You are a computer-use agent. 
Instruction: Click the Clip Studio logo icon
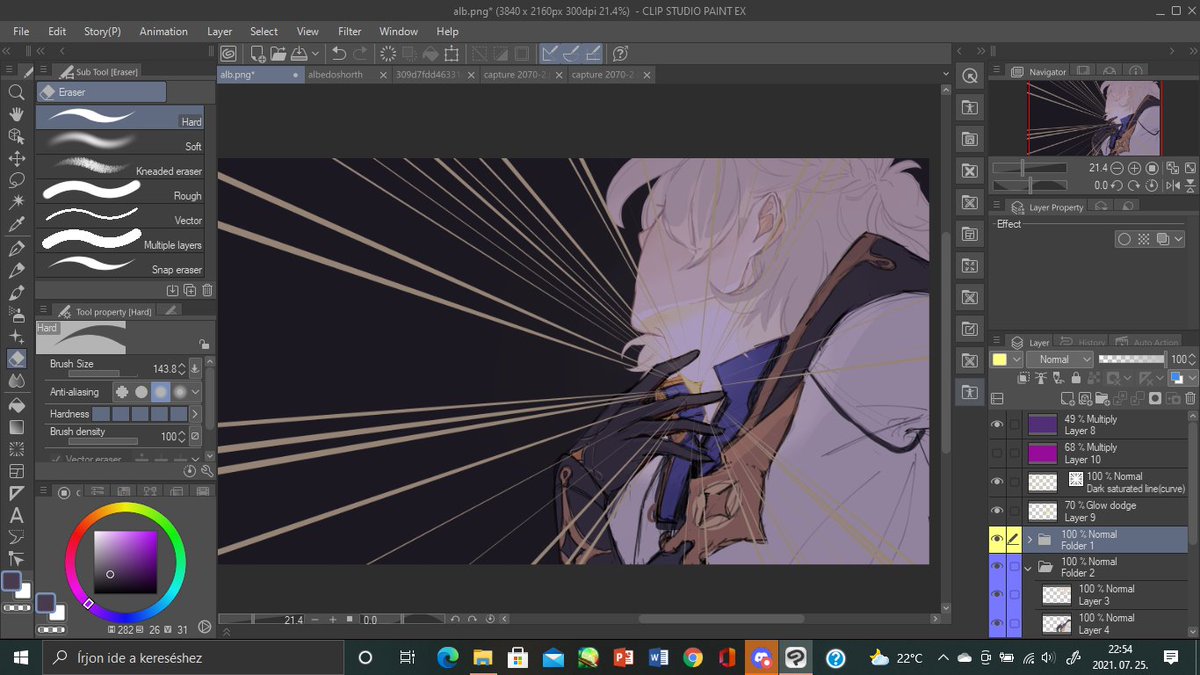point(228,53)
